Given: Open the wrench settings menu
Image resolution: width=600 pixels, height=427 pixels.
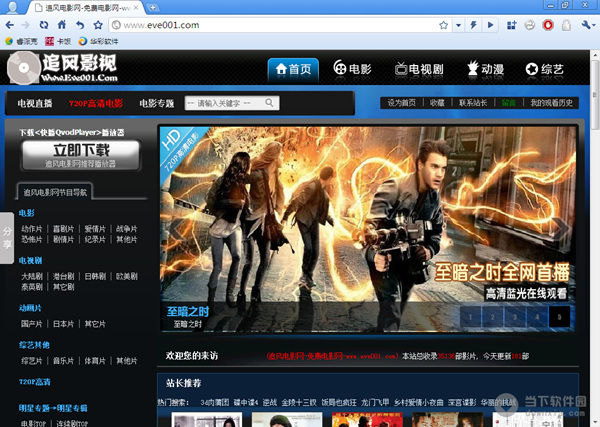Looking at the screenshot, I should click(x=587, y=25).
